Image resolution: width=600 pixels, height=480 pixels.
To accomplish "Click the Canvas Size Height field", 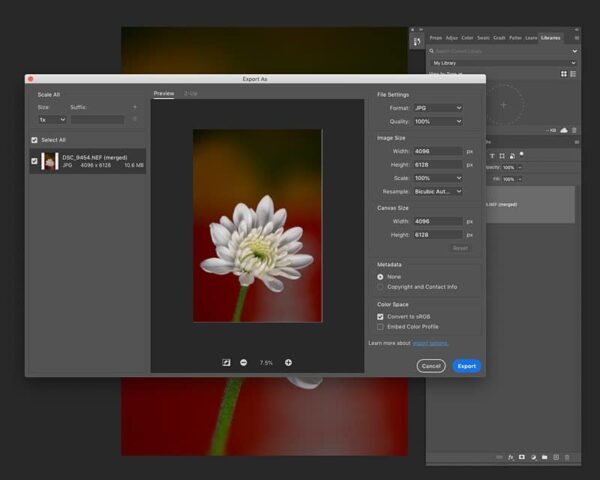I will 438,235.
